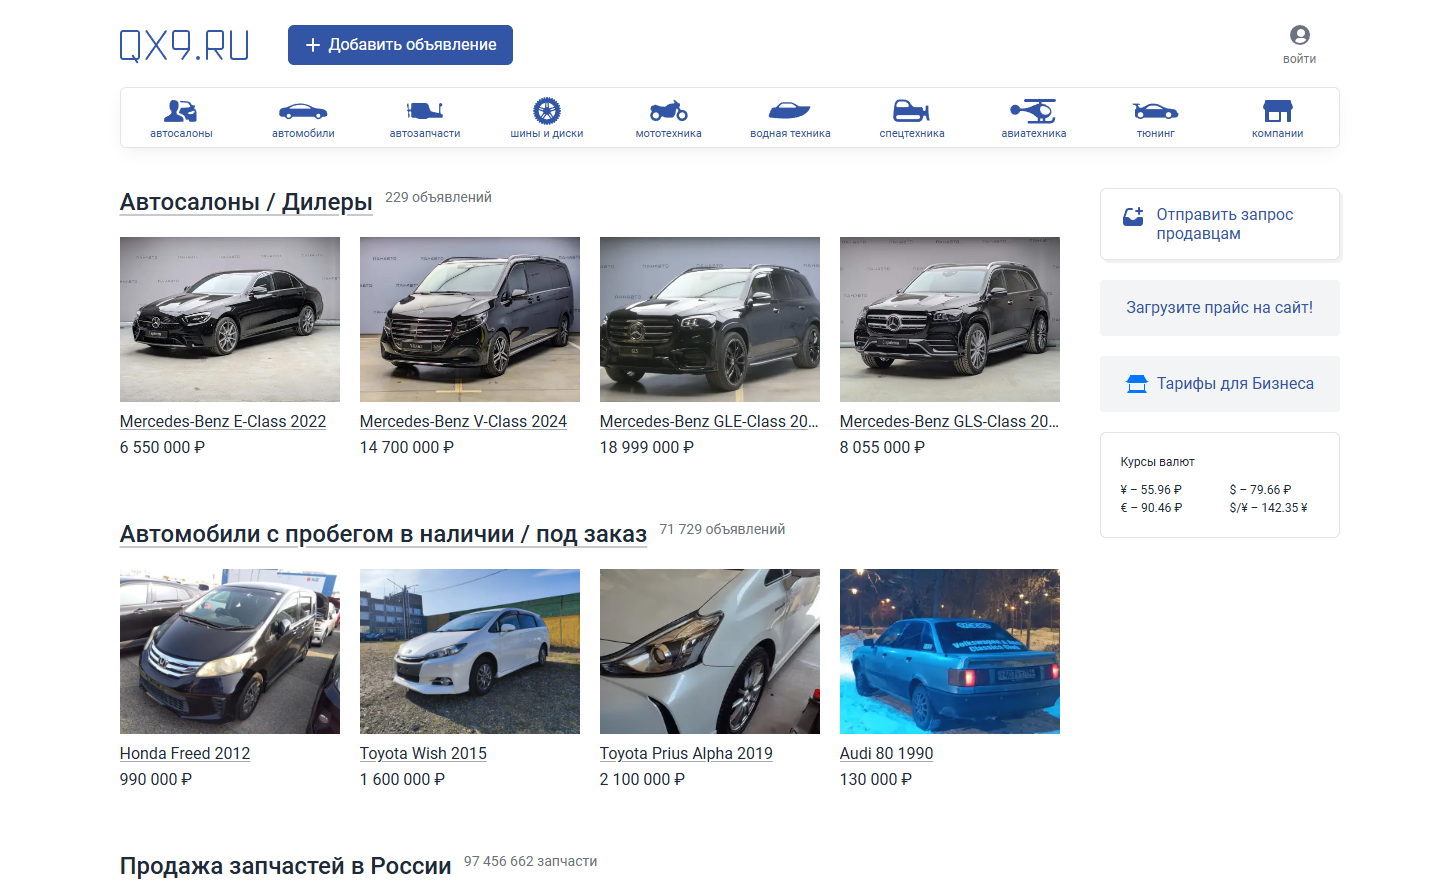
Task: Open Автомобили с пробегом section heading
Action: [383, 534]
